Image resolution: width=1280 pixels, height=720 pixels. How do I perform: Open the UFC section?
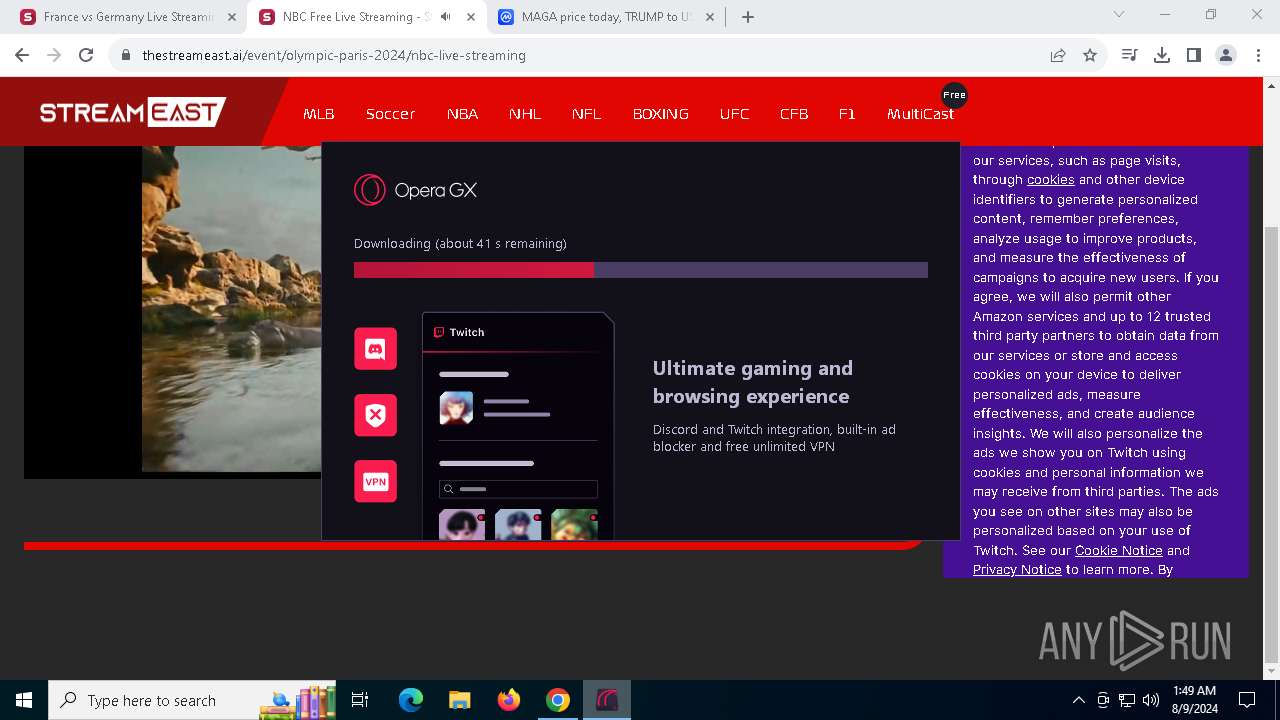pyautogui.click(x=735, y=114)
